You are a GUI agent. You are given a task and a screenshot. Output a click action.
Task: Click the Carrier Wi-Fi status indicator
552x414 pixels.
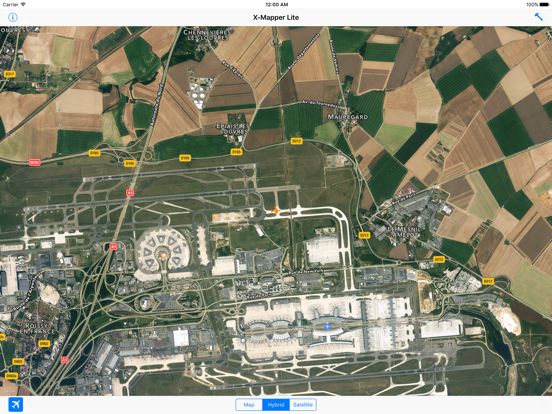(x=14, y=4)
